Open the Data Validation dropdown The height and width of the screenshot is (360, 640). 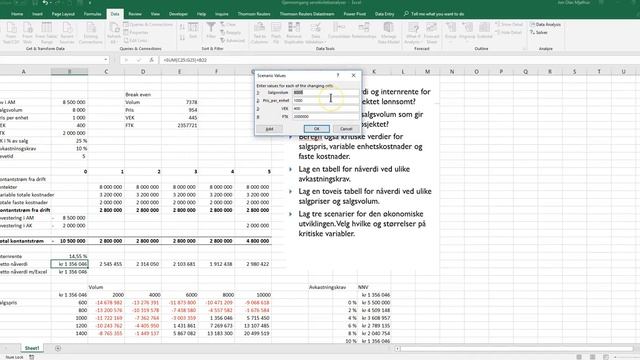click(316, 33)
